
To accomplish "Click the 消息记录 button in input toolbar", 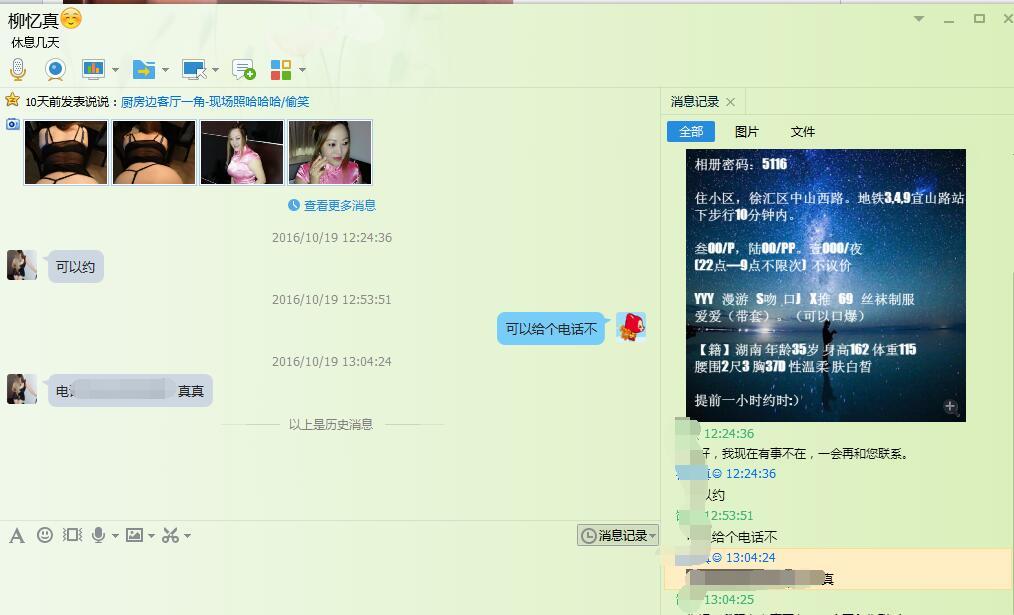I will pos(618,535).
